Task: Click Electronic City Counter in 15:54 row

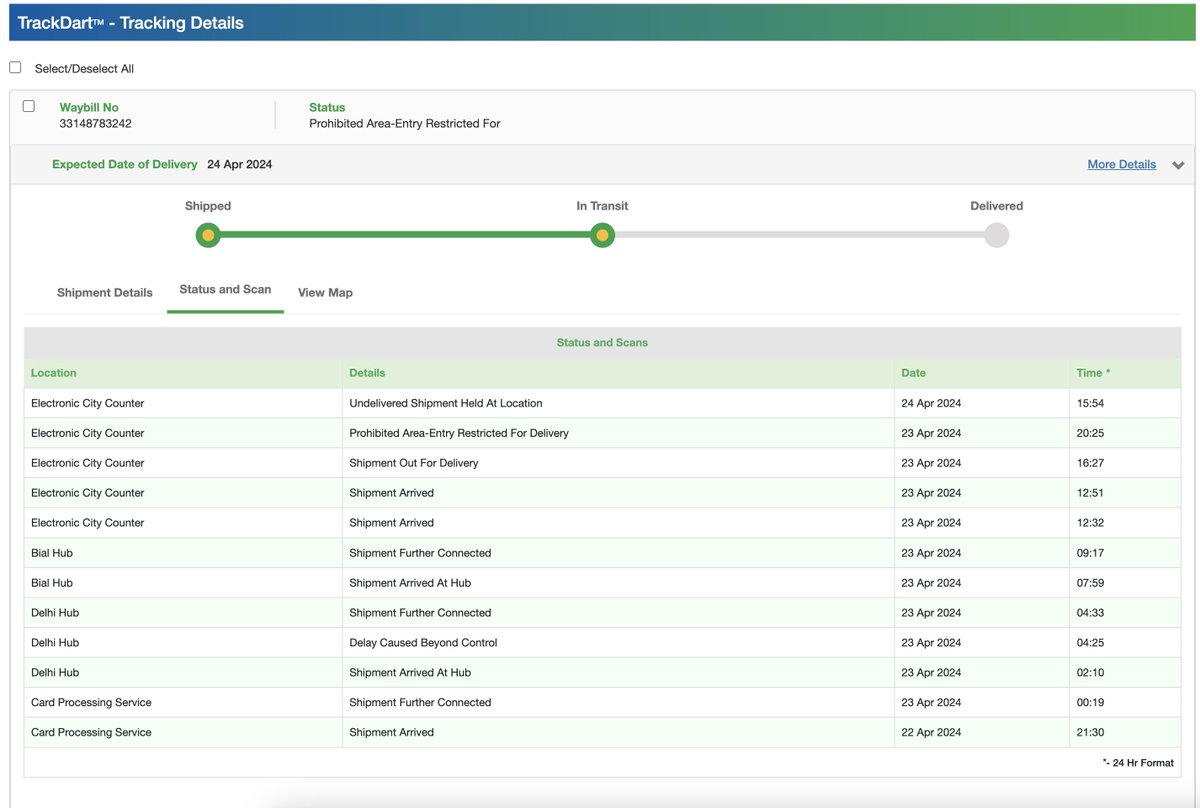Action: (87, 403)
